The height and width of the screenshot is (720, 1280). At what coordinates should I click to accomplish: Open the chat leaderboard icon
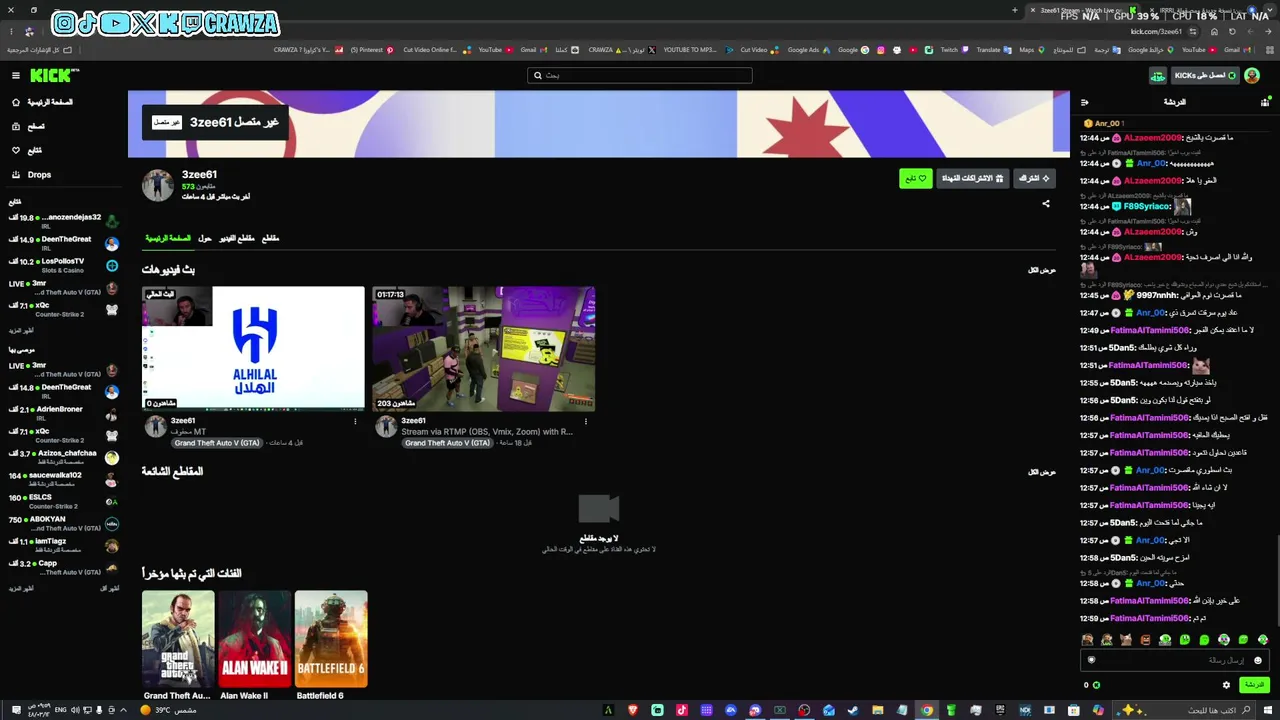pos(1265,102)
